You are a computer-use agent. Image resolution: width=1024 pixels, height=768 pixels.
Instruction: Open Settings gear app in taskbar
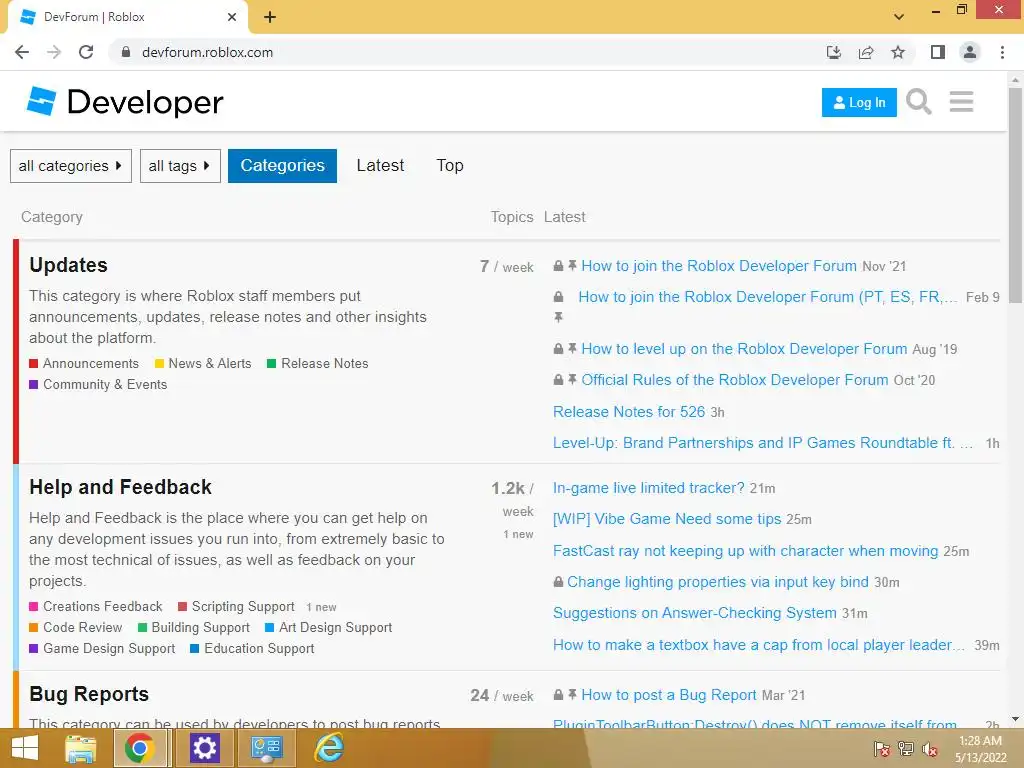pos(204,748)
